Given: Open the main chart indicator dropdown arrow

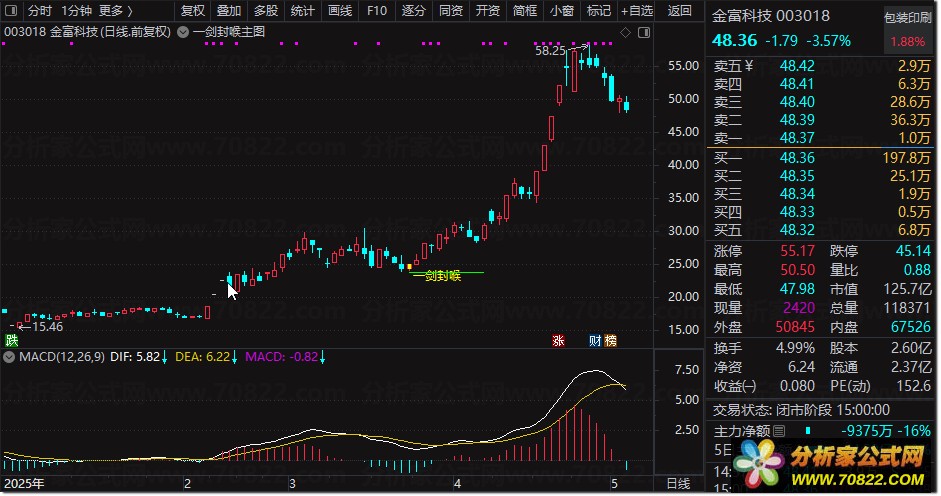Looking at the screenshot, I should coord(183,32).
